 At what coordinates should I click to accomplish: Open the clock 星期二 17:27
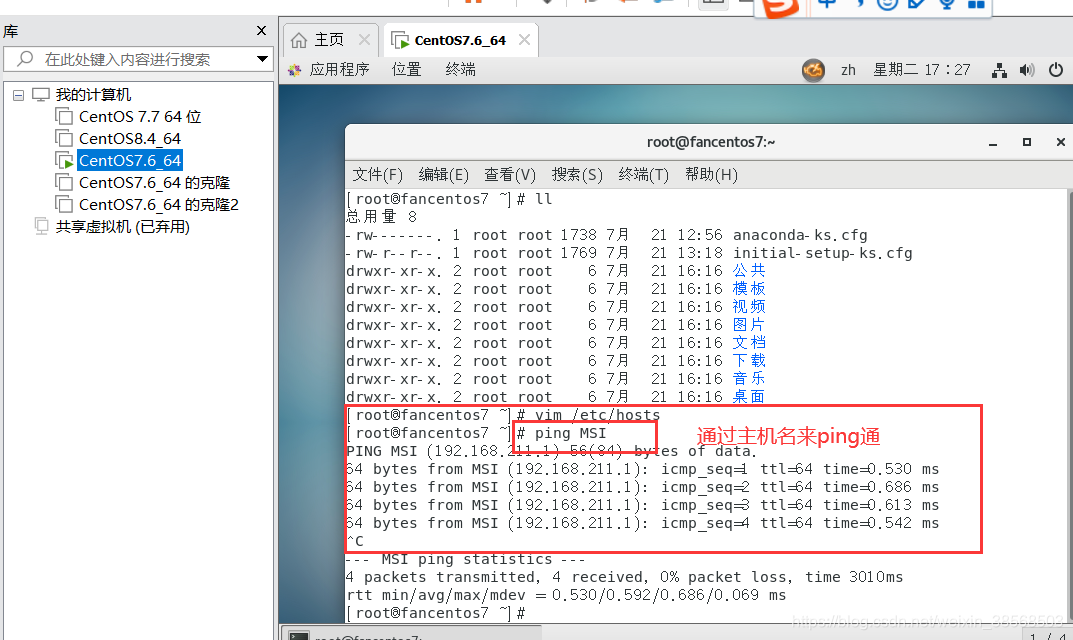pyautogui.click(x=921, y=70)
